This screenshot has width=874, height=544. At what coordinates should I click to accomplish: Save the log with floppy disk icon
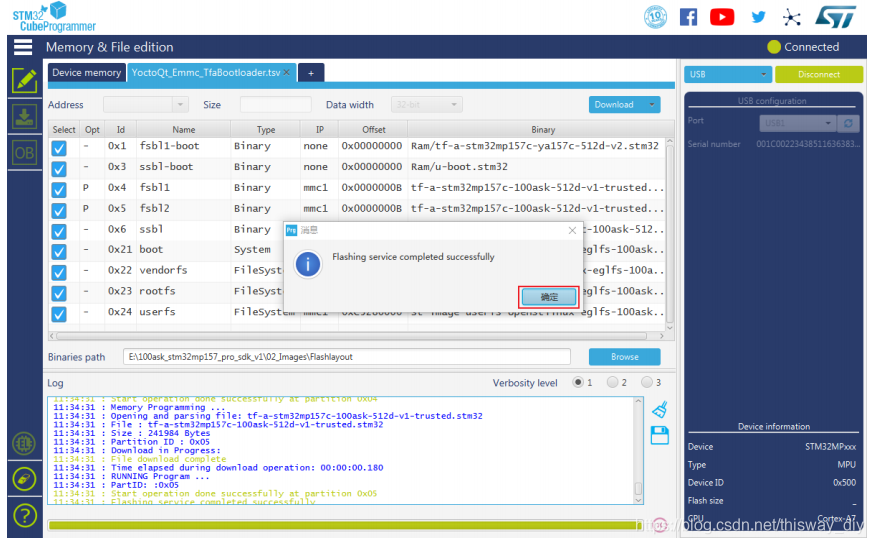(660, 436)
